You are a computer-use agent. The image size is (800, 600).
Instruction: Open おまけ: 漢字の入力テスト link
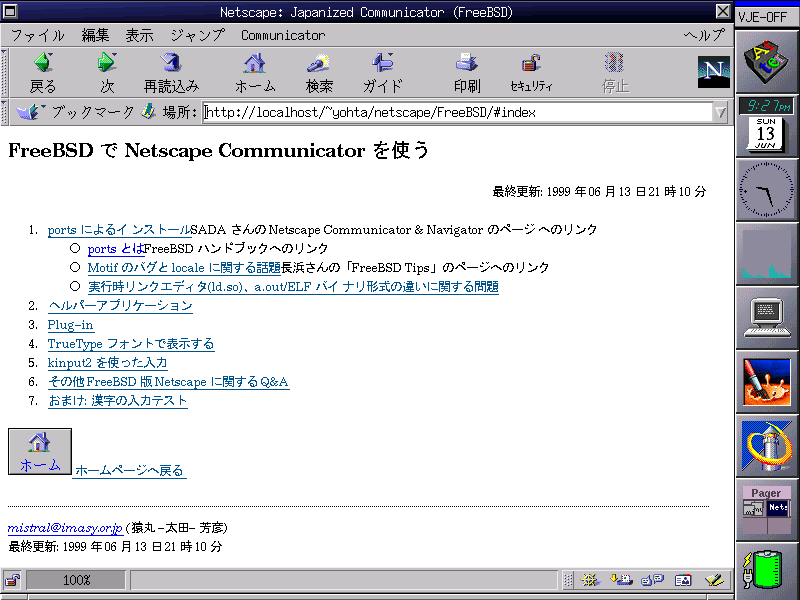(117, 401)
